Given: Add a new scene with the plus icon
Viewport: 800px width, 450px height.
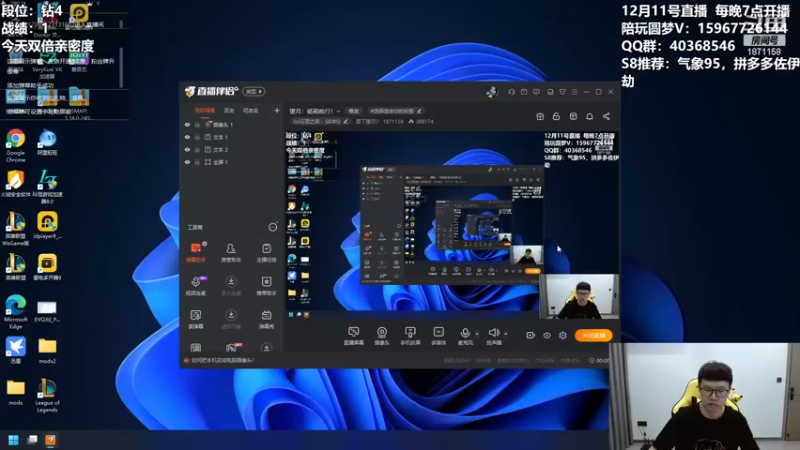Looking at the screenshot, I should tap(277, 110).
